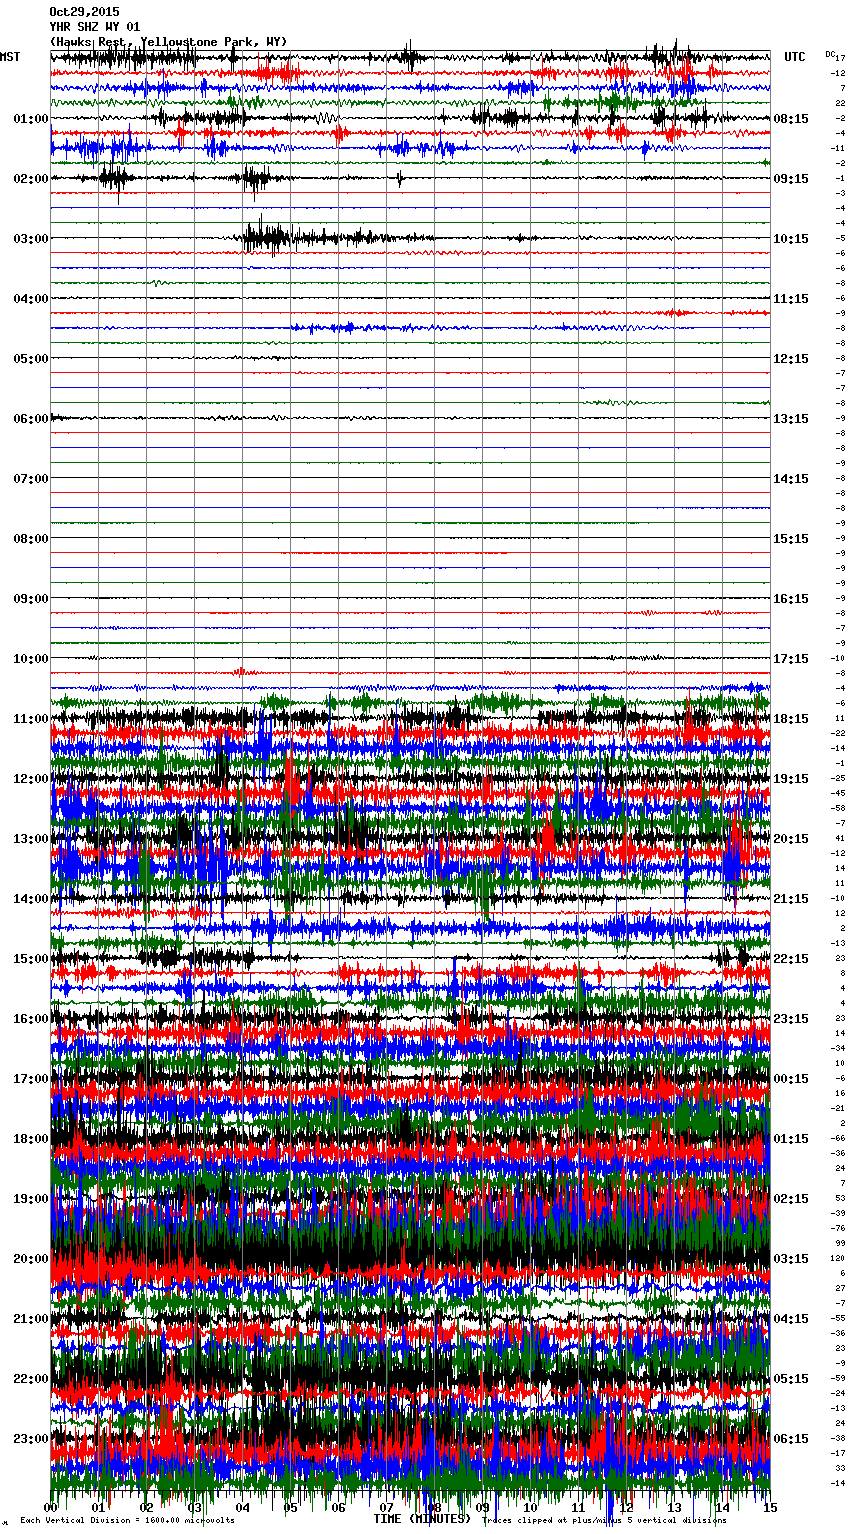Image resolution: width=850 pixels, height=1534 pixels.
Task: Select the "10:15" UTC time label
Action: 791,239
